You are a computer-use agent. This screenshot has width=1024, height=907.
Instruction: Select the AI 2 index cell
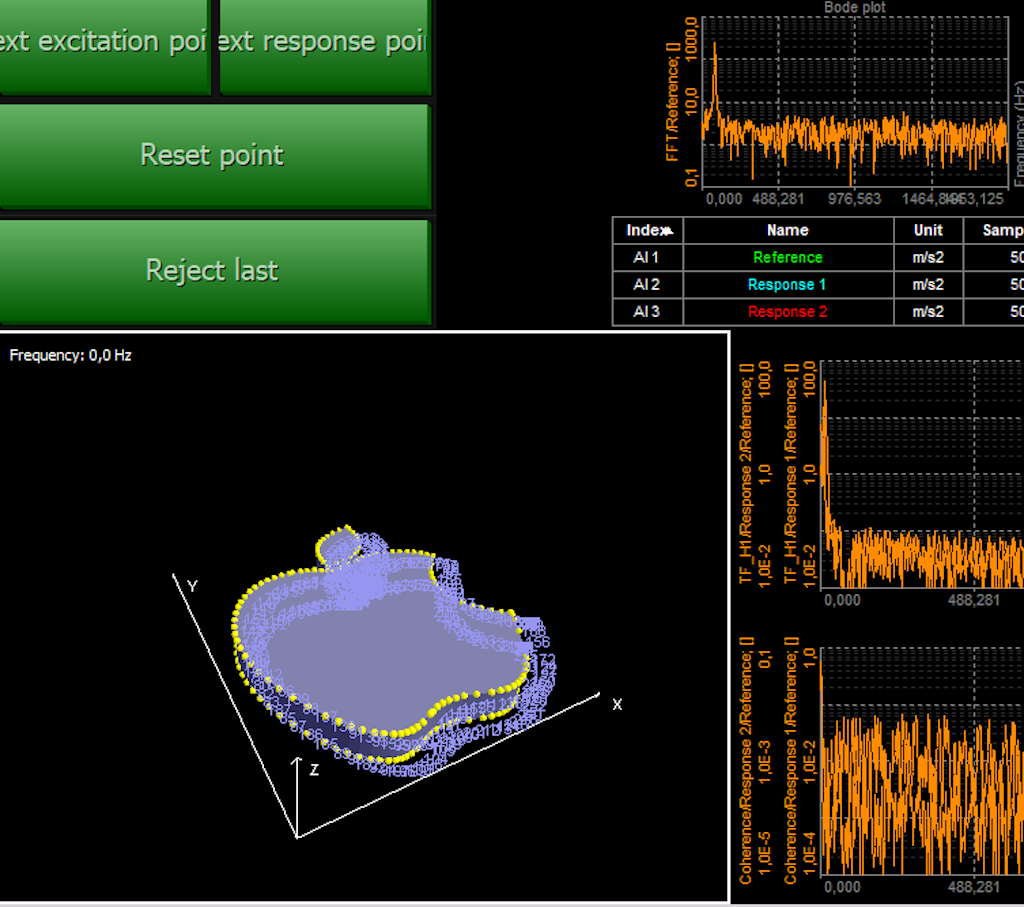pyautogui.click(x=647, y=285)
